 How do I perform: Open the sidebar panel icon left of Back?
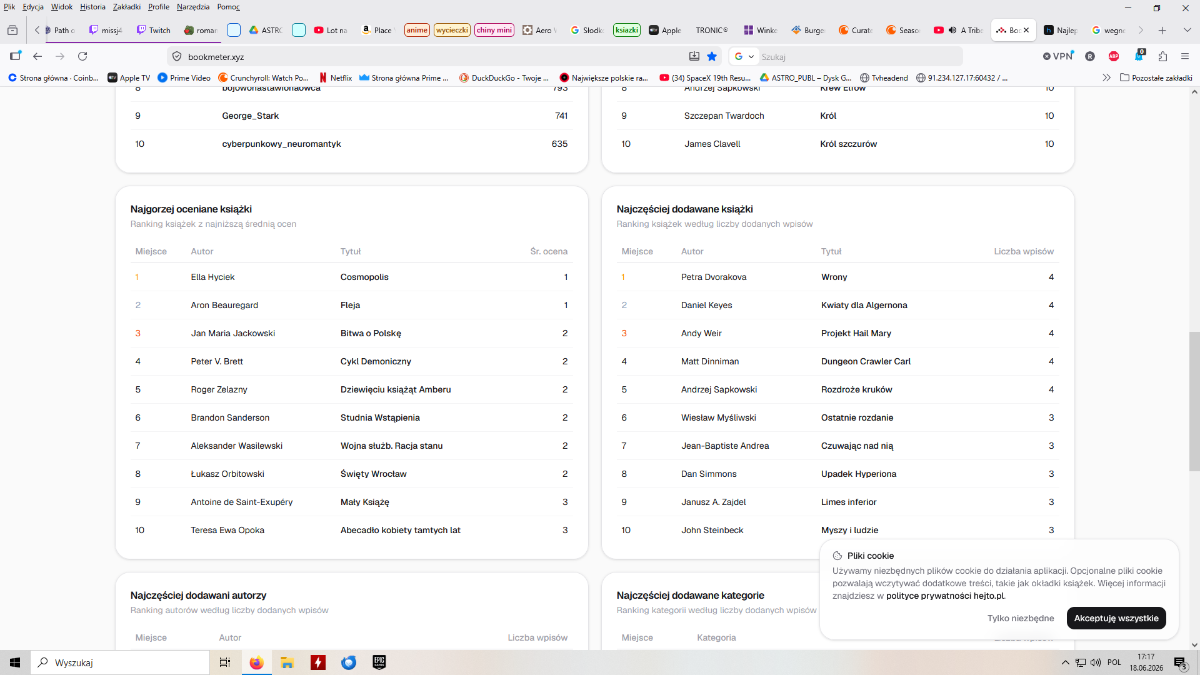15,56
